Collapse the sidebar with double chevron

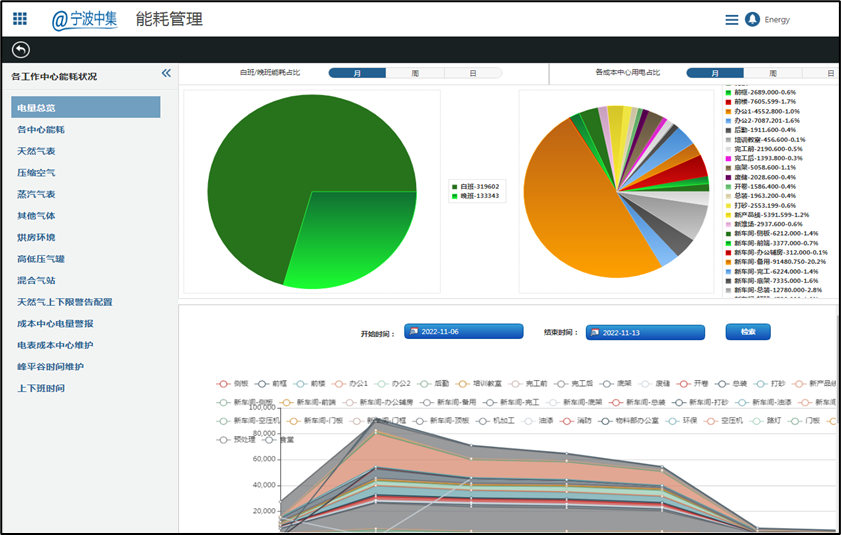166,73
